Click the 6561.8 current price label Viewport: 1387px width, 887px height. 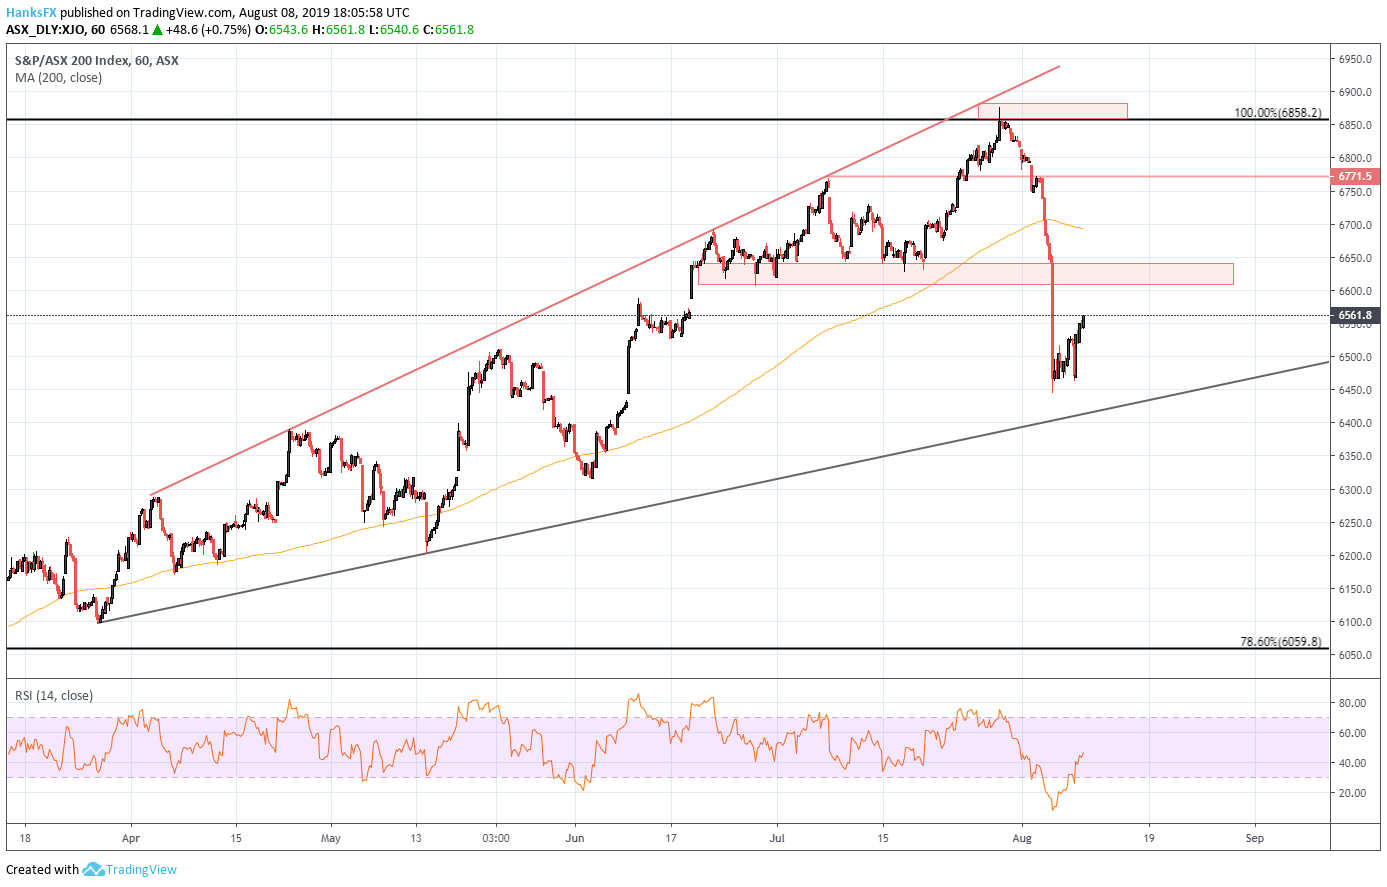pos(1355,315)
